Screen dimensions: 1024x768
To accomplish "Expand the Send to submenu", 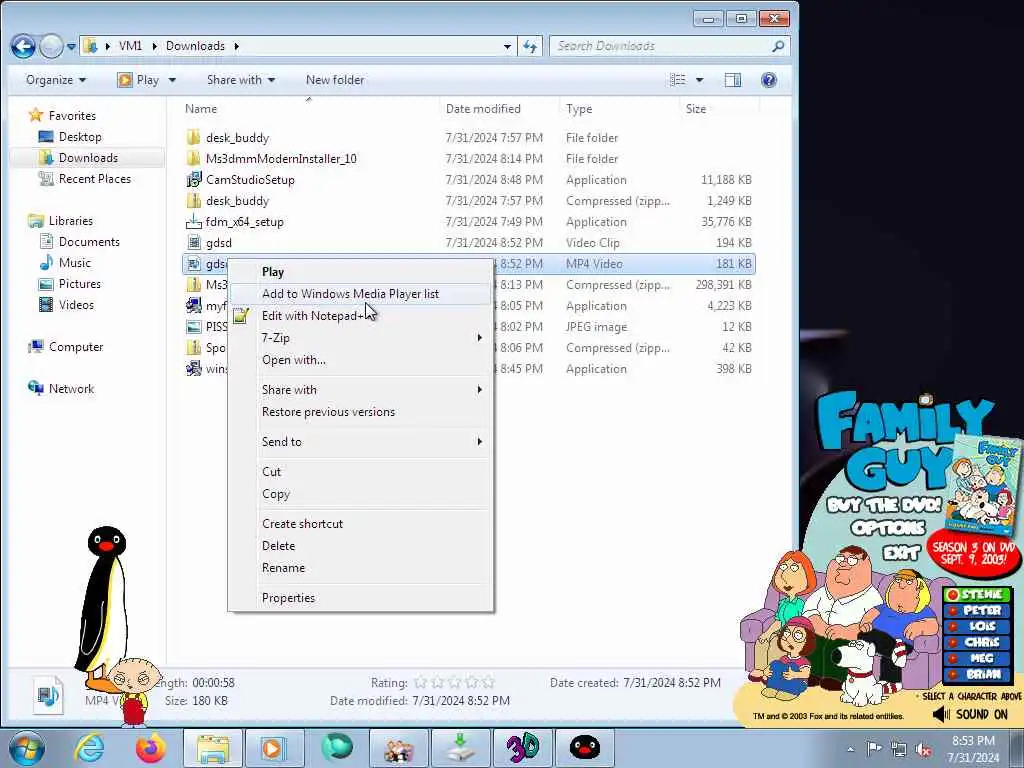I will click(x=360, y=441).
